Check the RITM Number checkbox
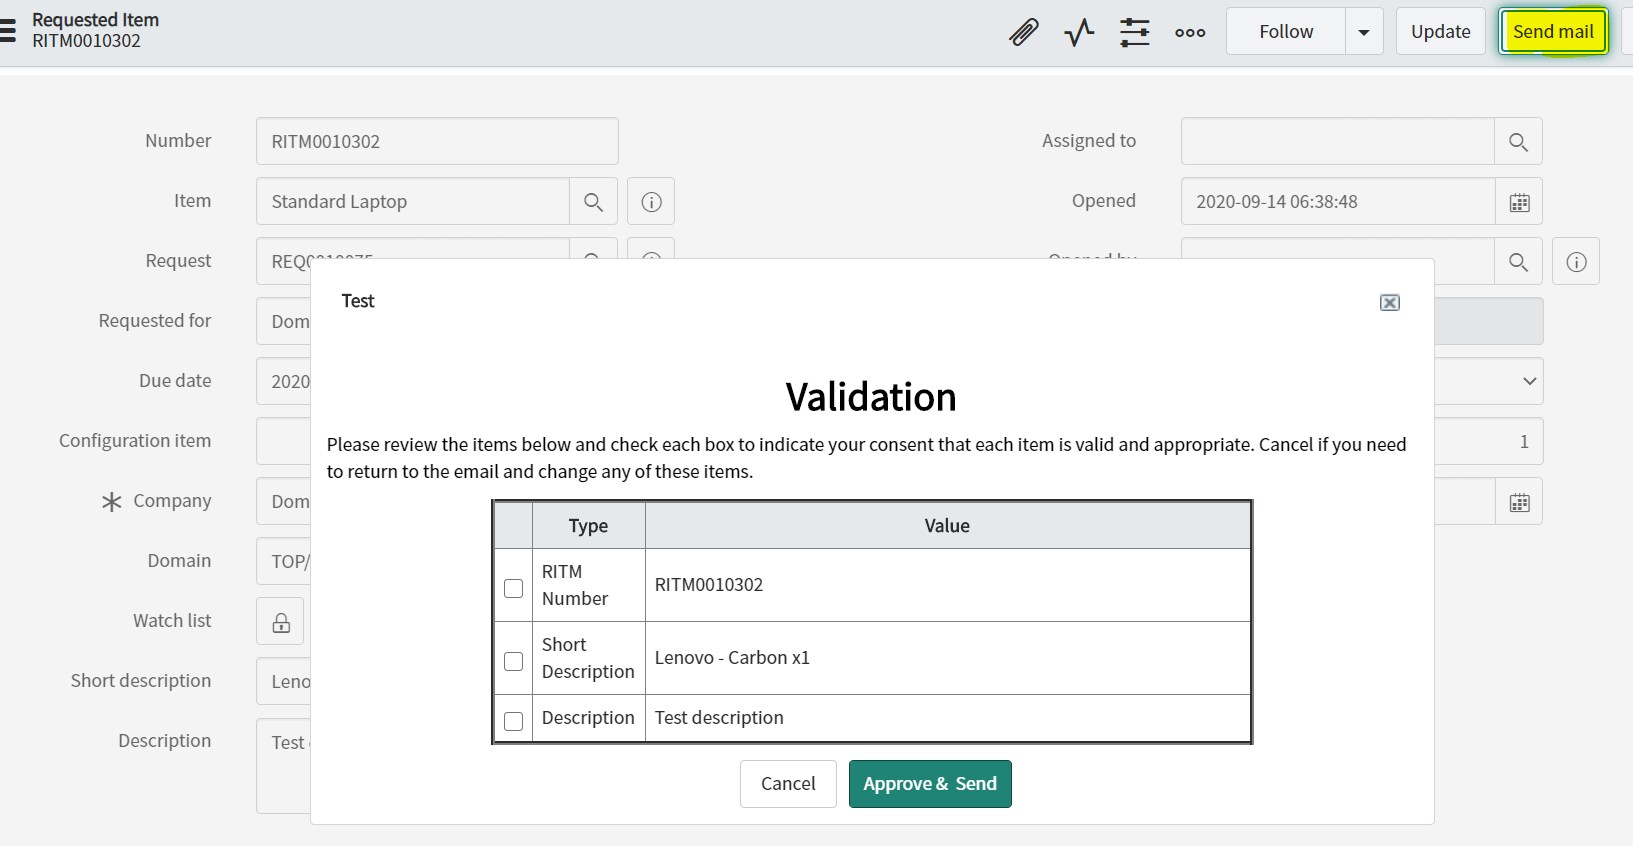 tap(513, 588)
